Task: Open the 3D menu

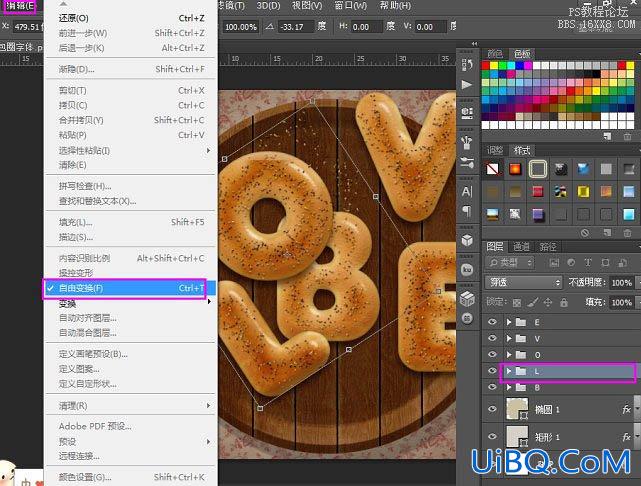Action: pyautogui.click(x=268, y=6)
